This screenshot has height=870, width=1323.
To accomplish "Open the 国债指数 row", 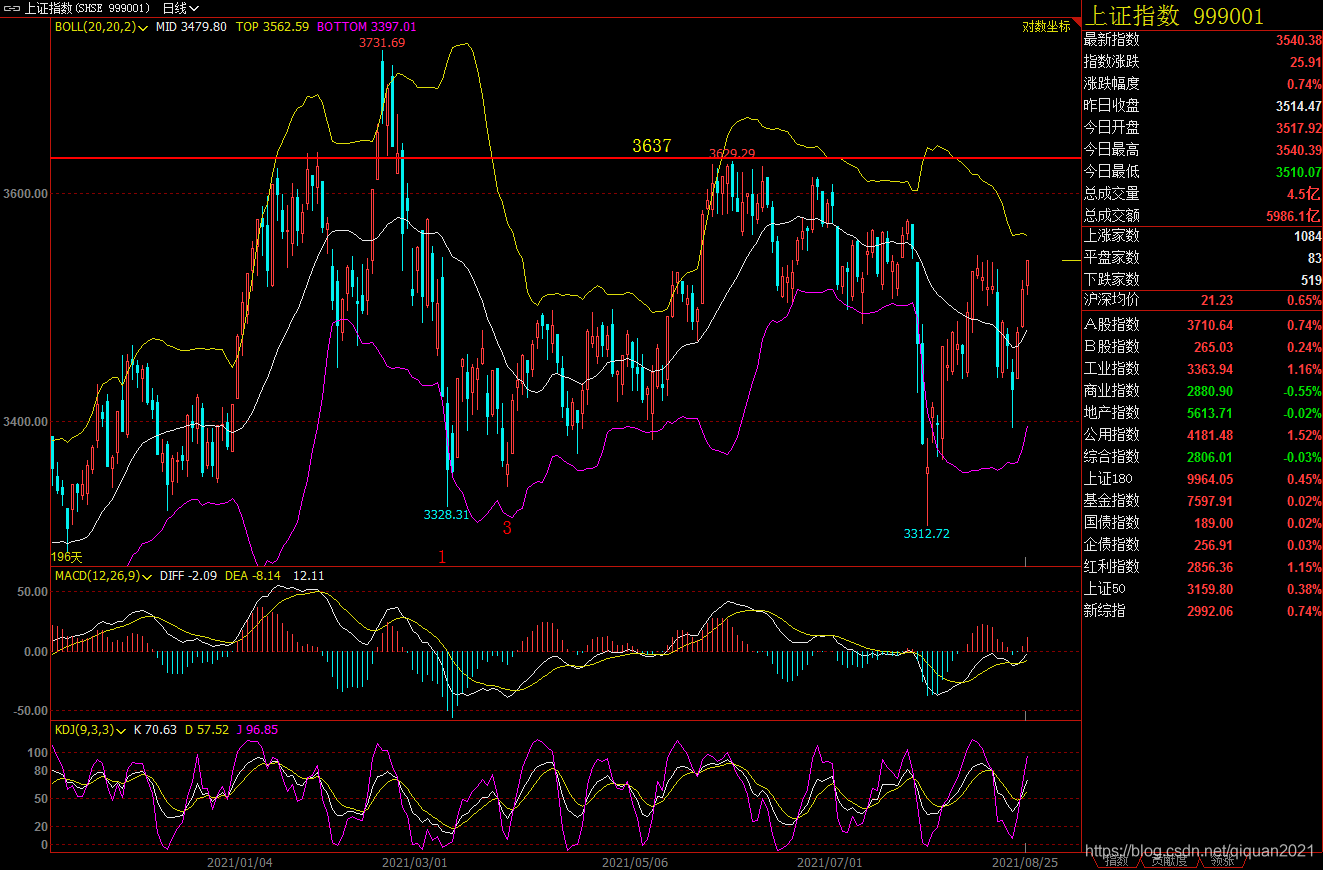I will [1203, 523].
